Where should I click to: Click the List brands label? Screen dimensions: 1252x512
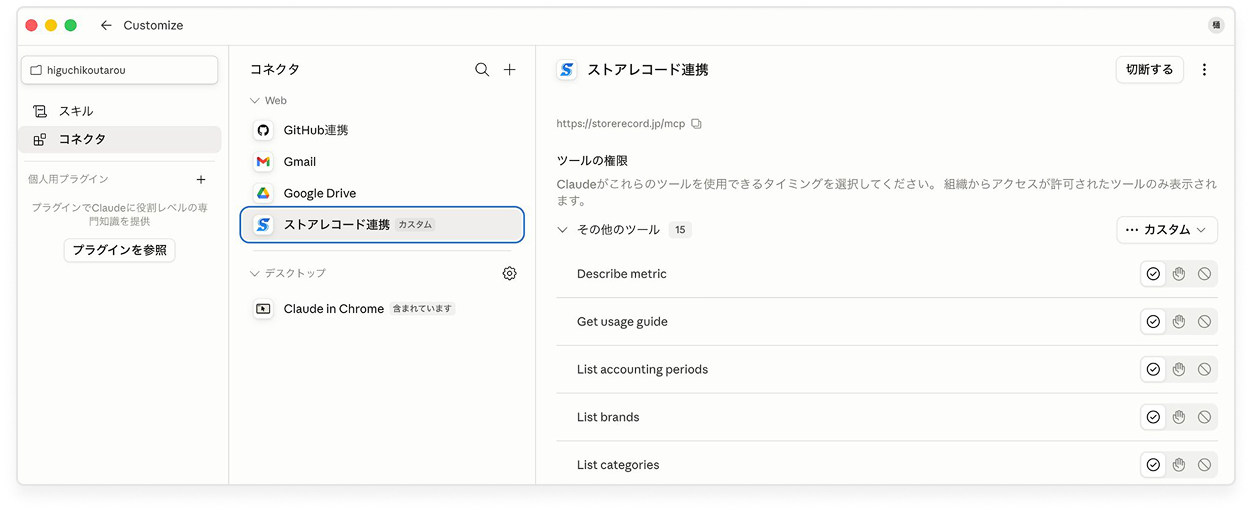[x=608, y=417]
